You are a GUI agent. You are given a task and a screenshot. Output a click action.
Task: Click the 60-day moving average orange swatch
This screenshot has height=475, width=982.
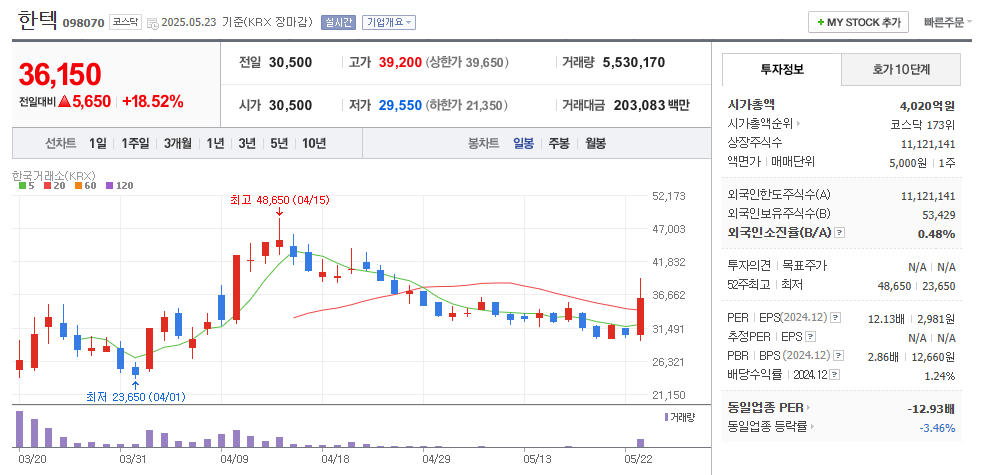pyautogui.click(x=79, y=185)
